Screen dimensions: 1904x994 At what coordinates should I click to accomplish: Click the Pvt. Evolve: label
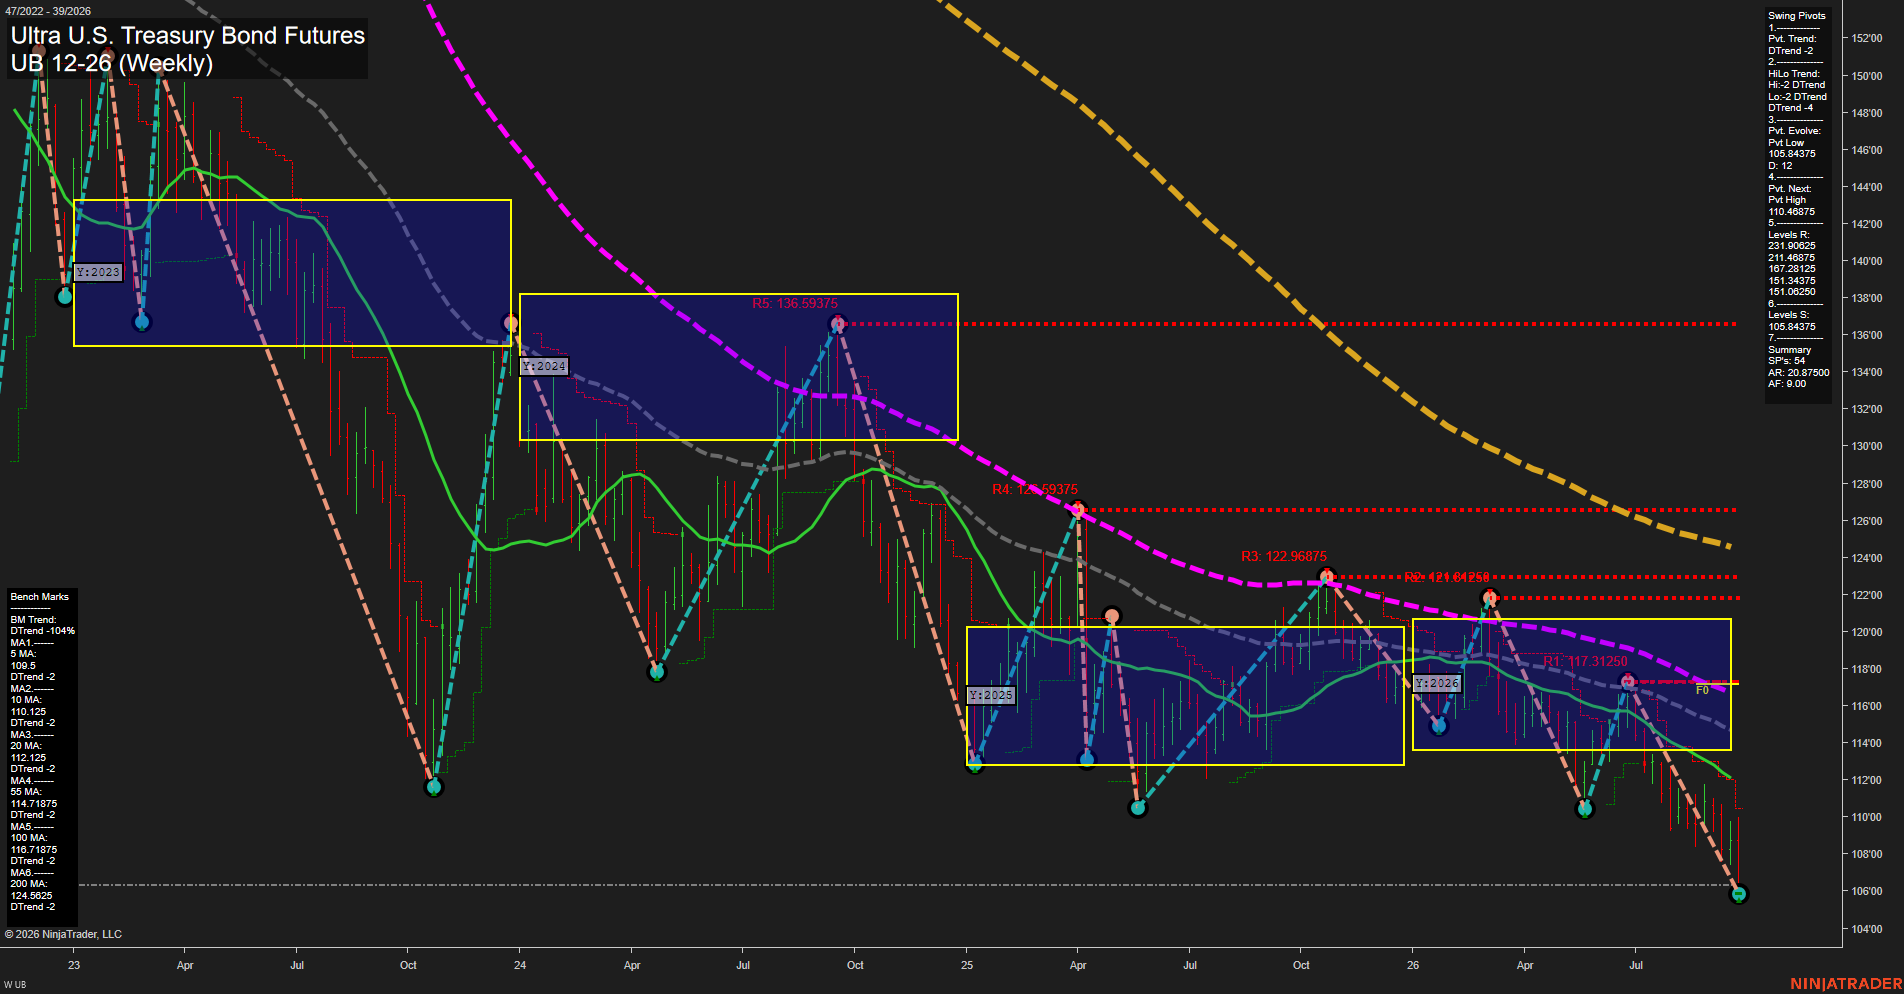pos(1794,131)
